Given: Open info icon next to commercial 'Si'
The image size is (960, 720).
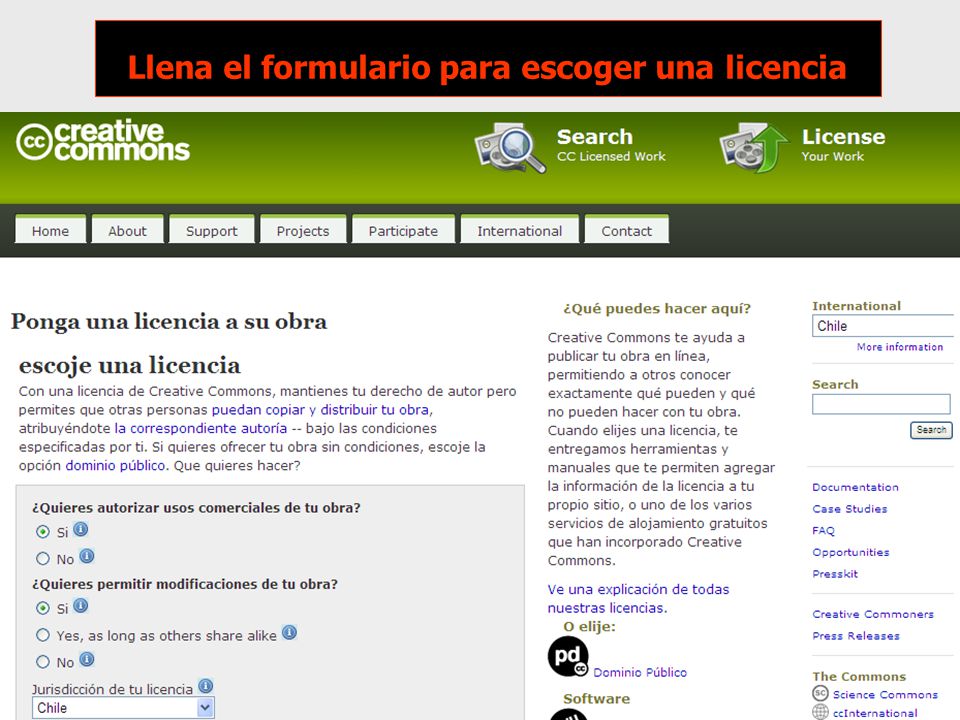Looking at the screenshot, I should click(81, 530).
